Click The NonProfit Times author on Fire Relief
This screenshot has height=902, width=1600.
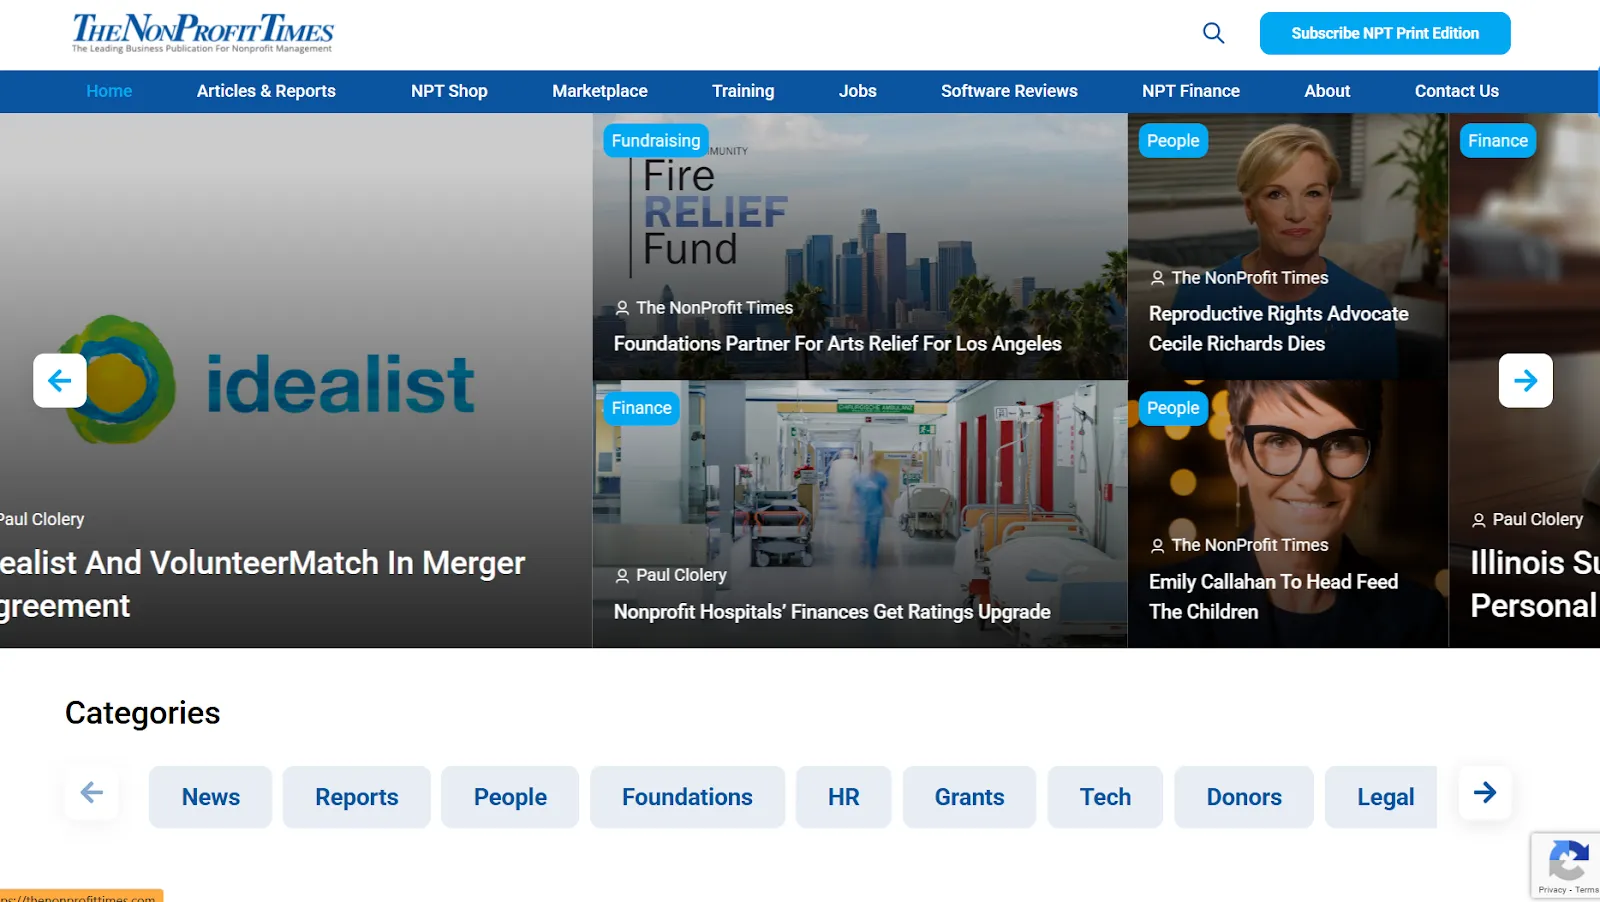pyautogui.click(x=714, y=308)
